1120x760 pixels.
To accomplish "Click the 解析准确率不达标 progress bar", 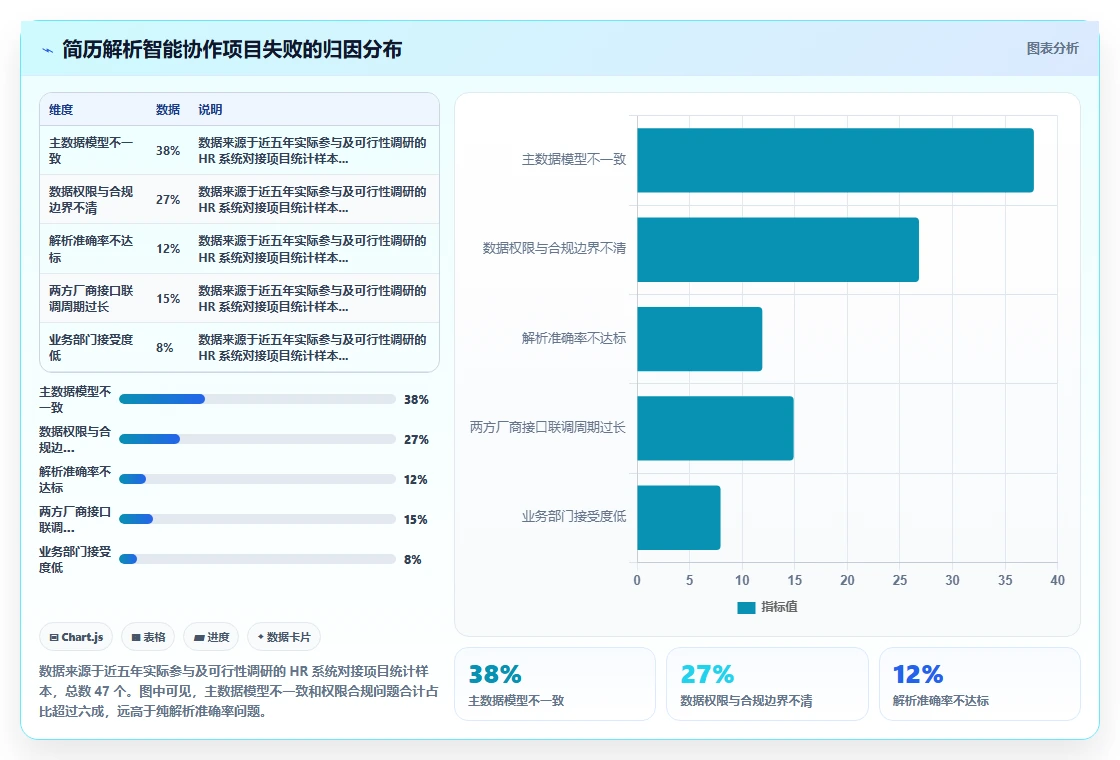I will (257, 479).
